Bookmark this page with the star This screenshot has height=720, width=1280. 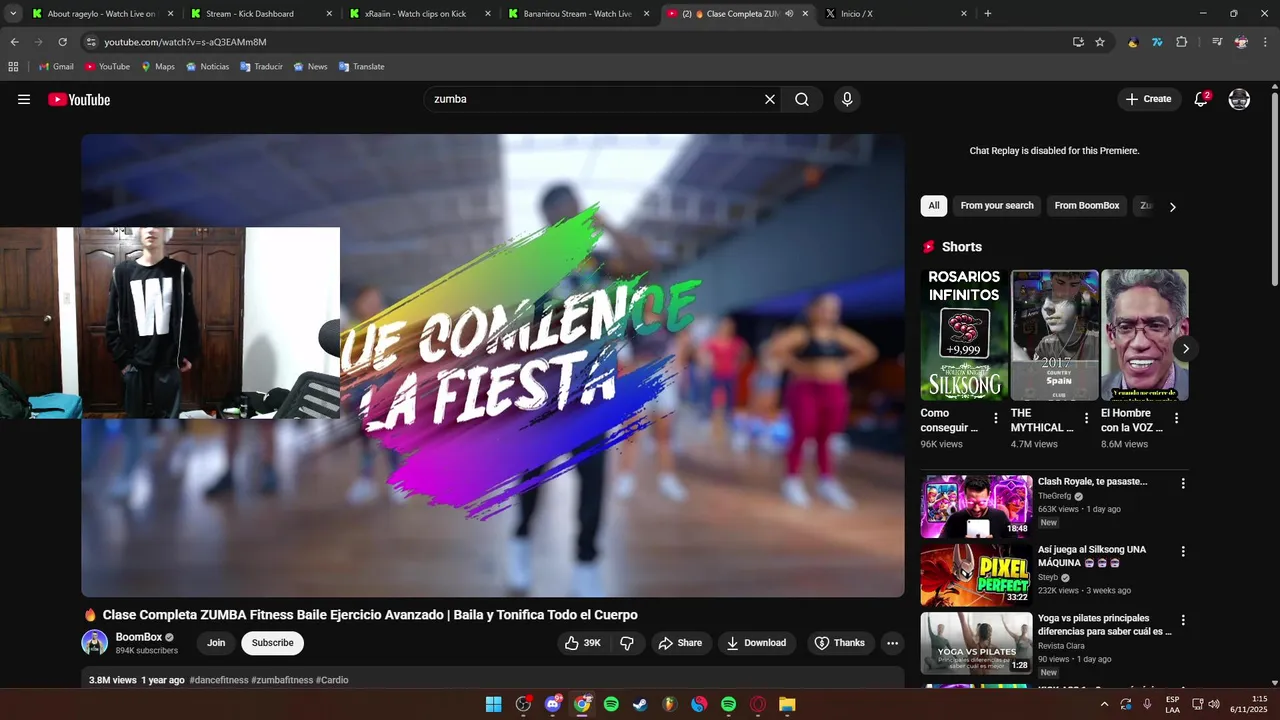click(x=1100, y=42)
